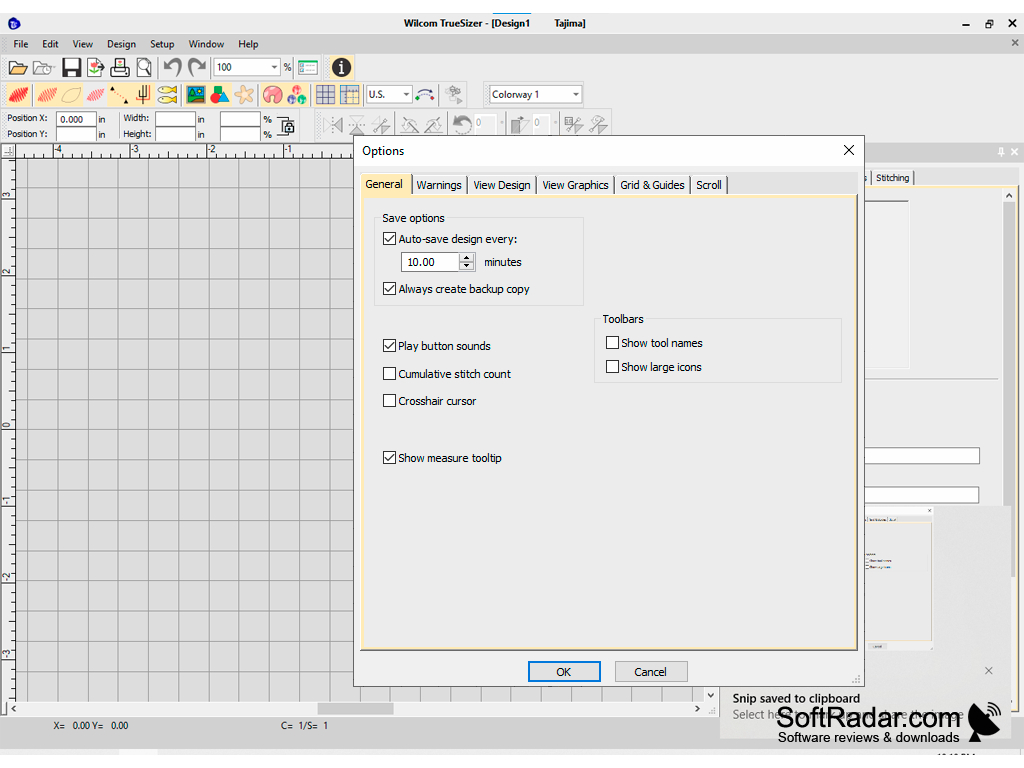Toggle the Show Grid icon
1024x768 pixels.
tap(325, 95)
